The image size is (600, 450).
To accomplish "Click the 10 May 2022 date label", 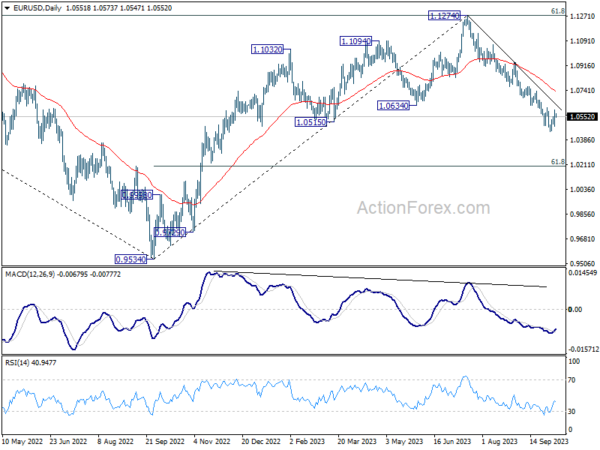I will [23, 442].
